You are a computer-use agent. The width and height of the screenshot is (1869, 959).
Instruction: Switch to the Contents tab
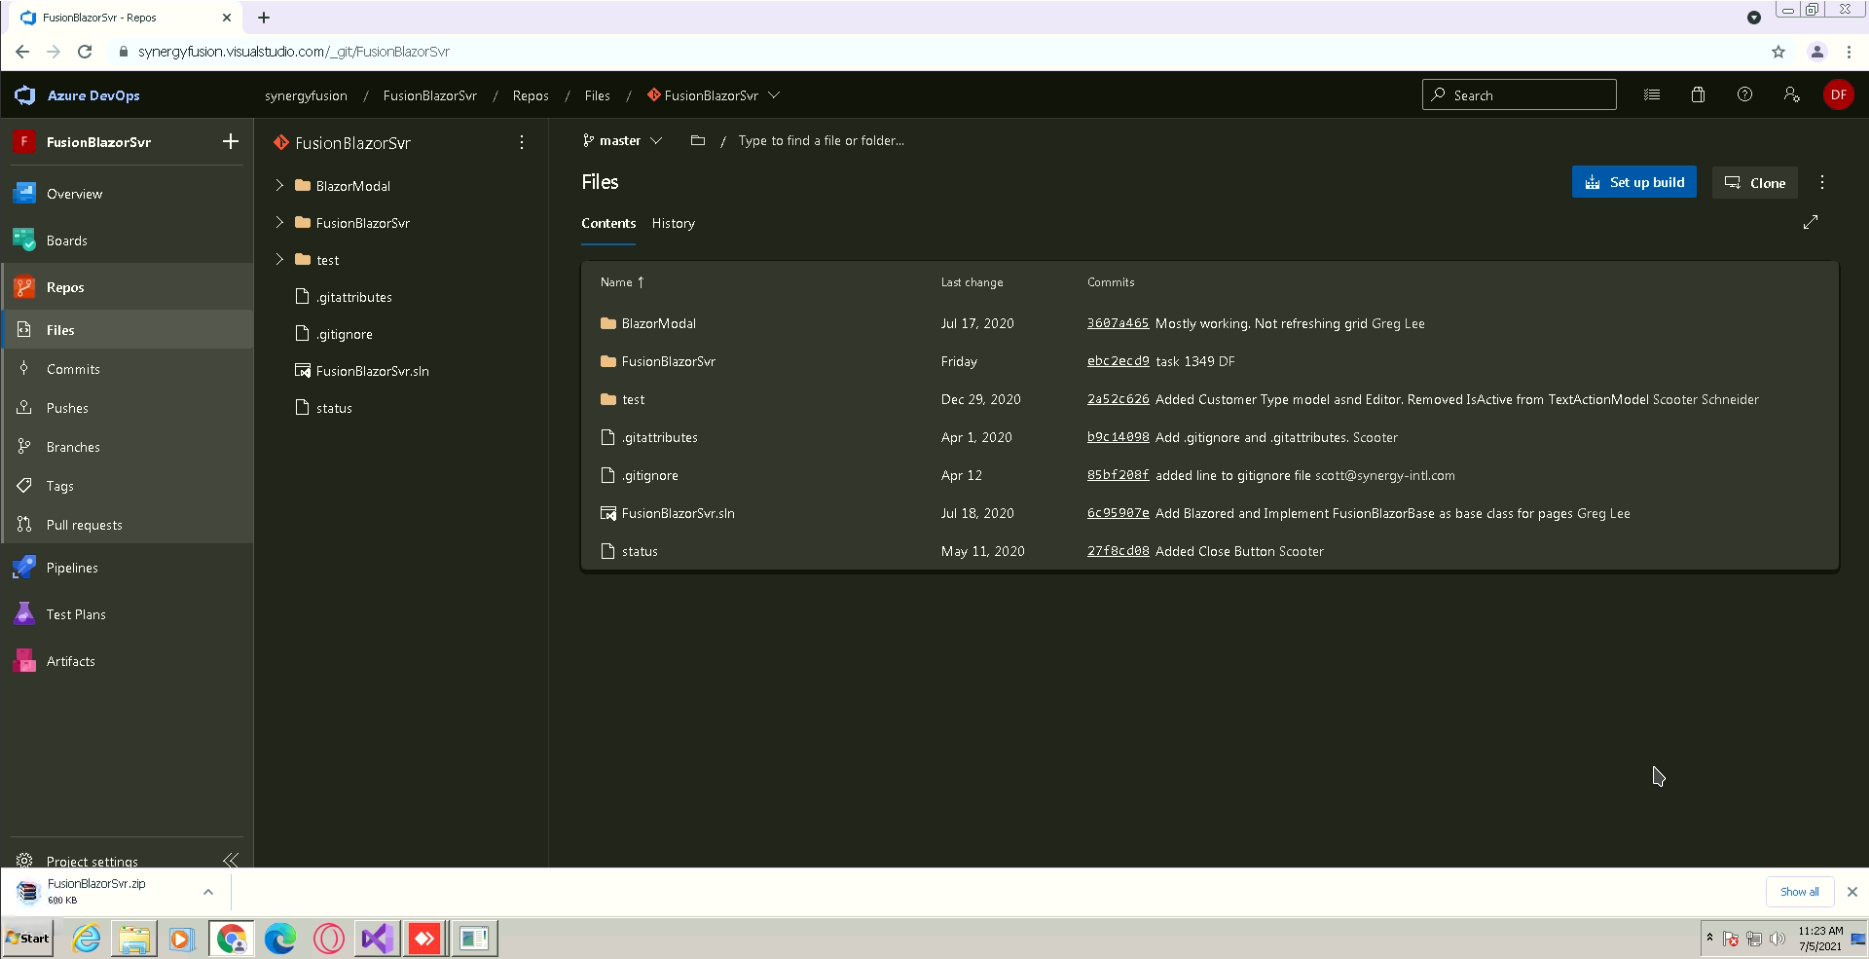pos(608,224)
